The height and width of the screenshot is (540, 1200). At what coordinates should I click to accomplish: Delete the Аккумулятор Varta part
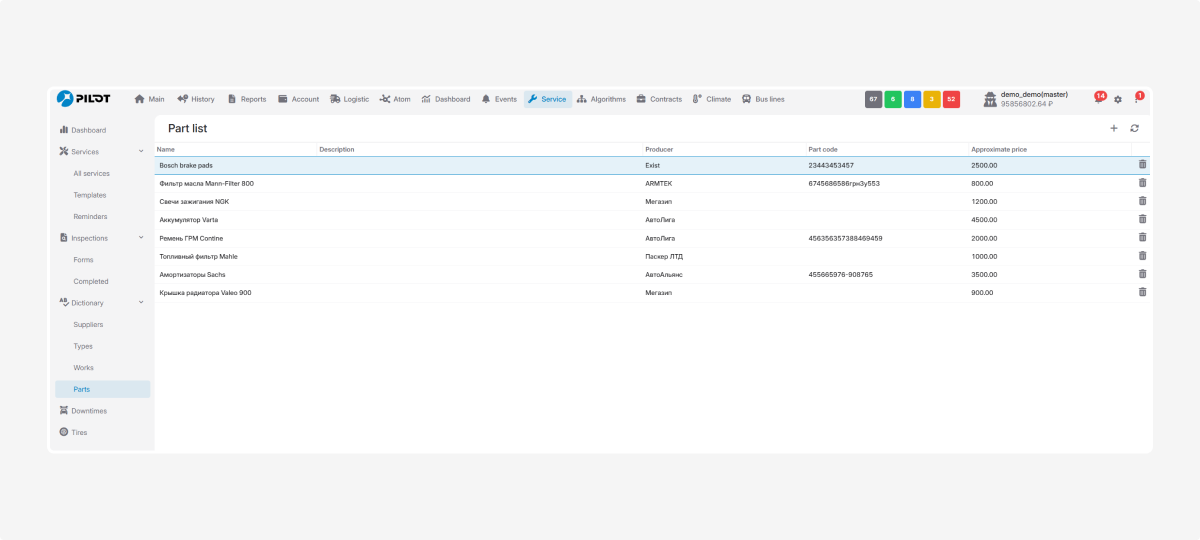1142,219
